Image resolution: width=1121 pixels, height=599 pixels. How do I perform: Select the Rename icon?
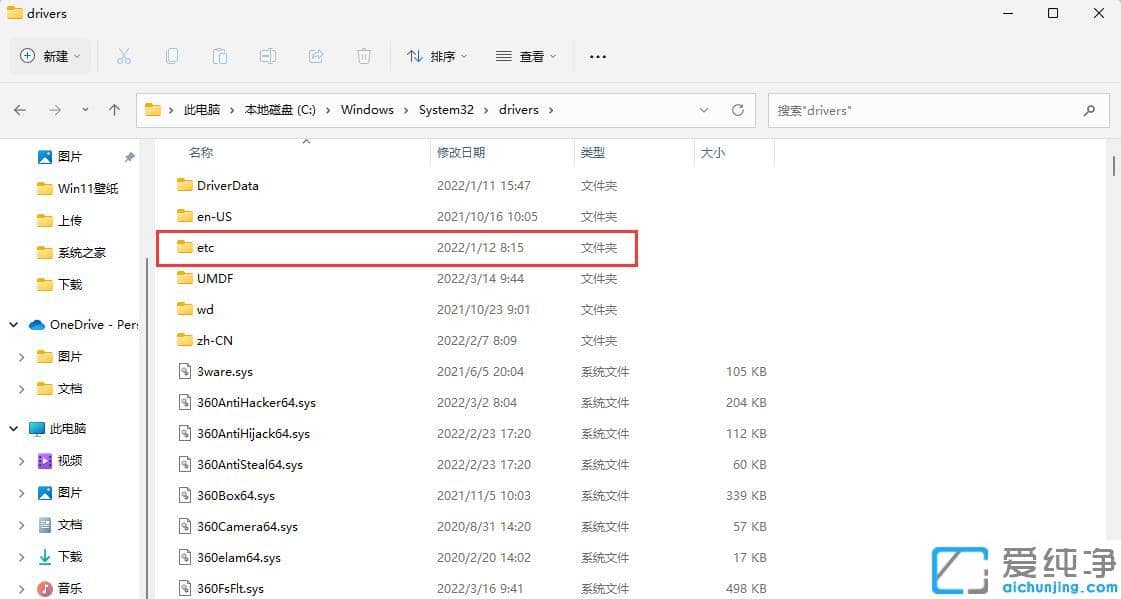point(268,56)
